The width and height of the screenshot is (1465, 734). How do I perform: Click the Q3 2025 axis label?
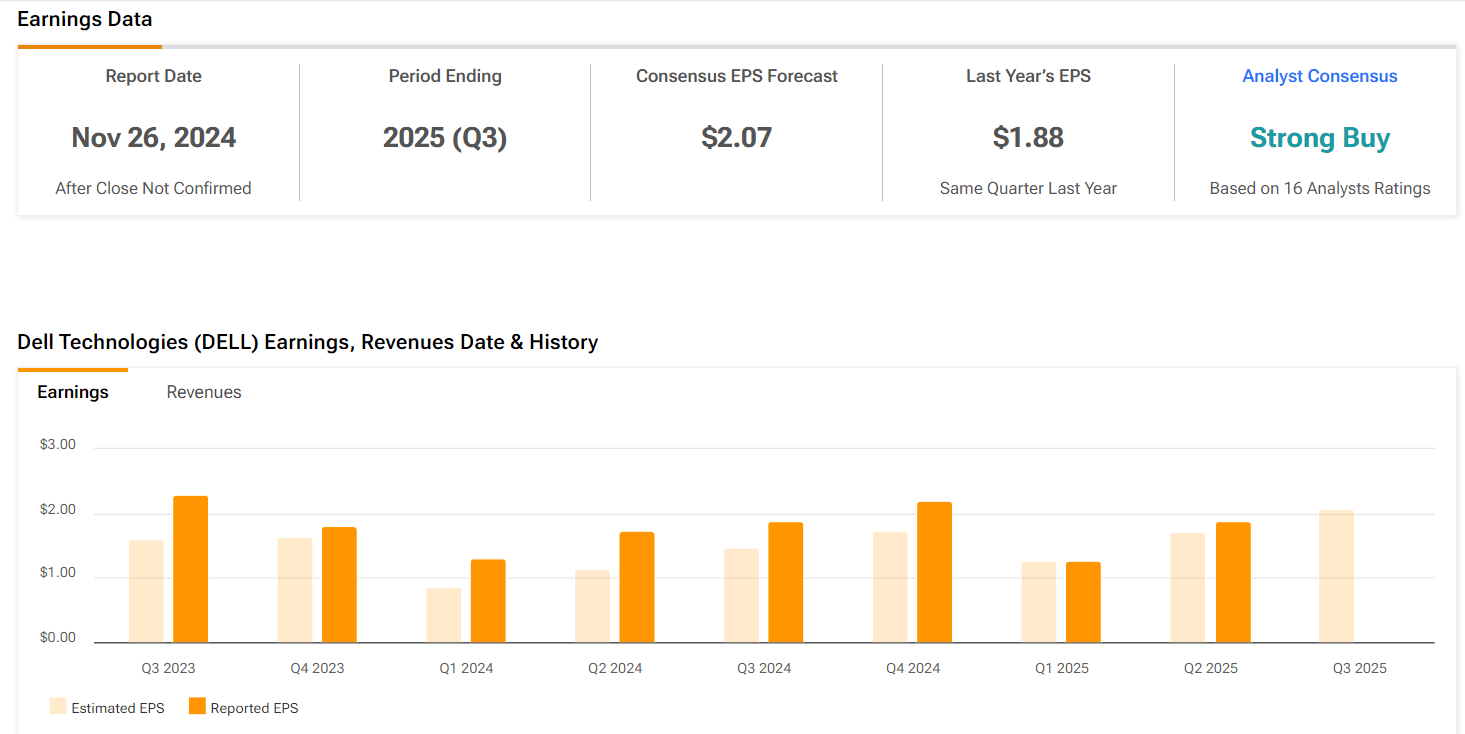tap(1359, 668)
